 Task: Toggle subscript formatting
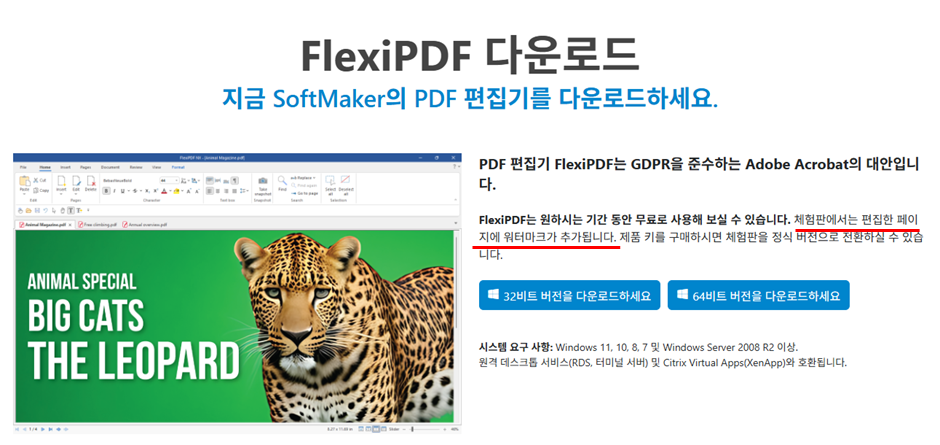[x=147, y=191]
